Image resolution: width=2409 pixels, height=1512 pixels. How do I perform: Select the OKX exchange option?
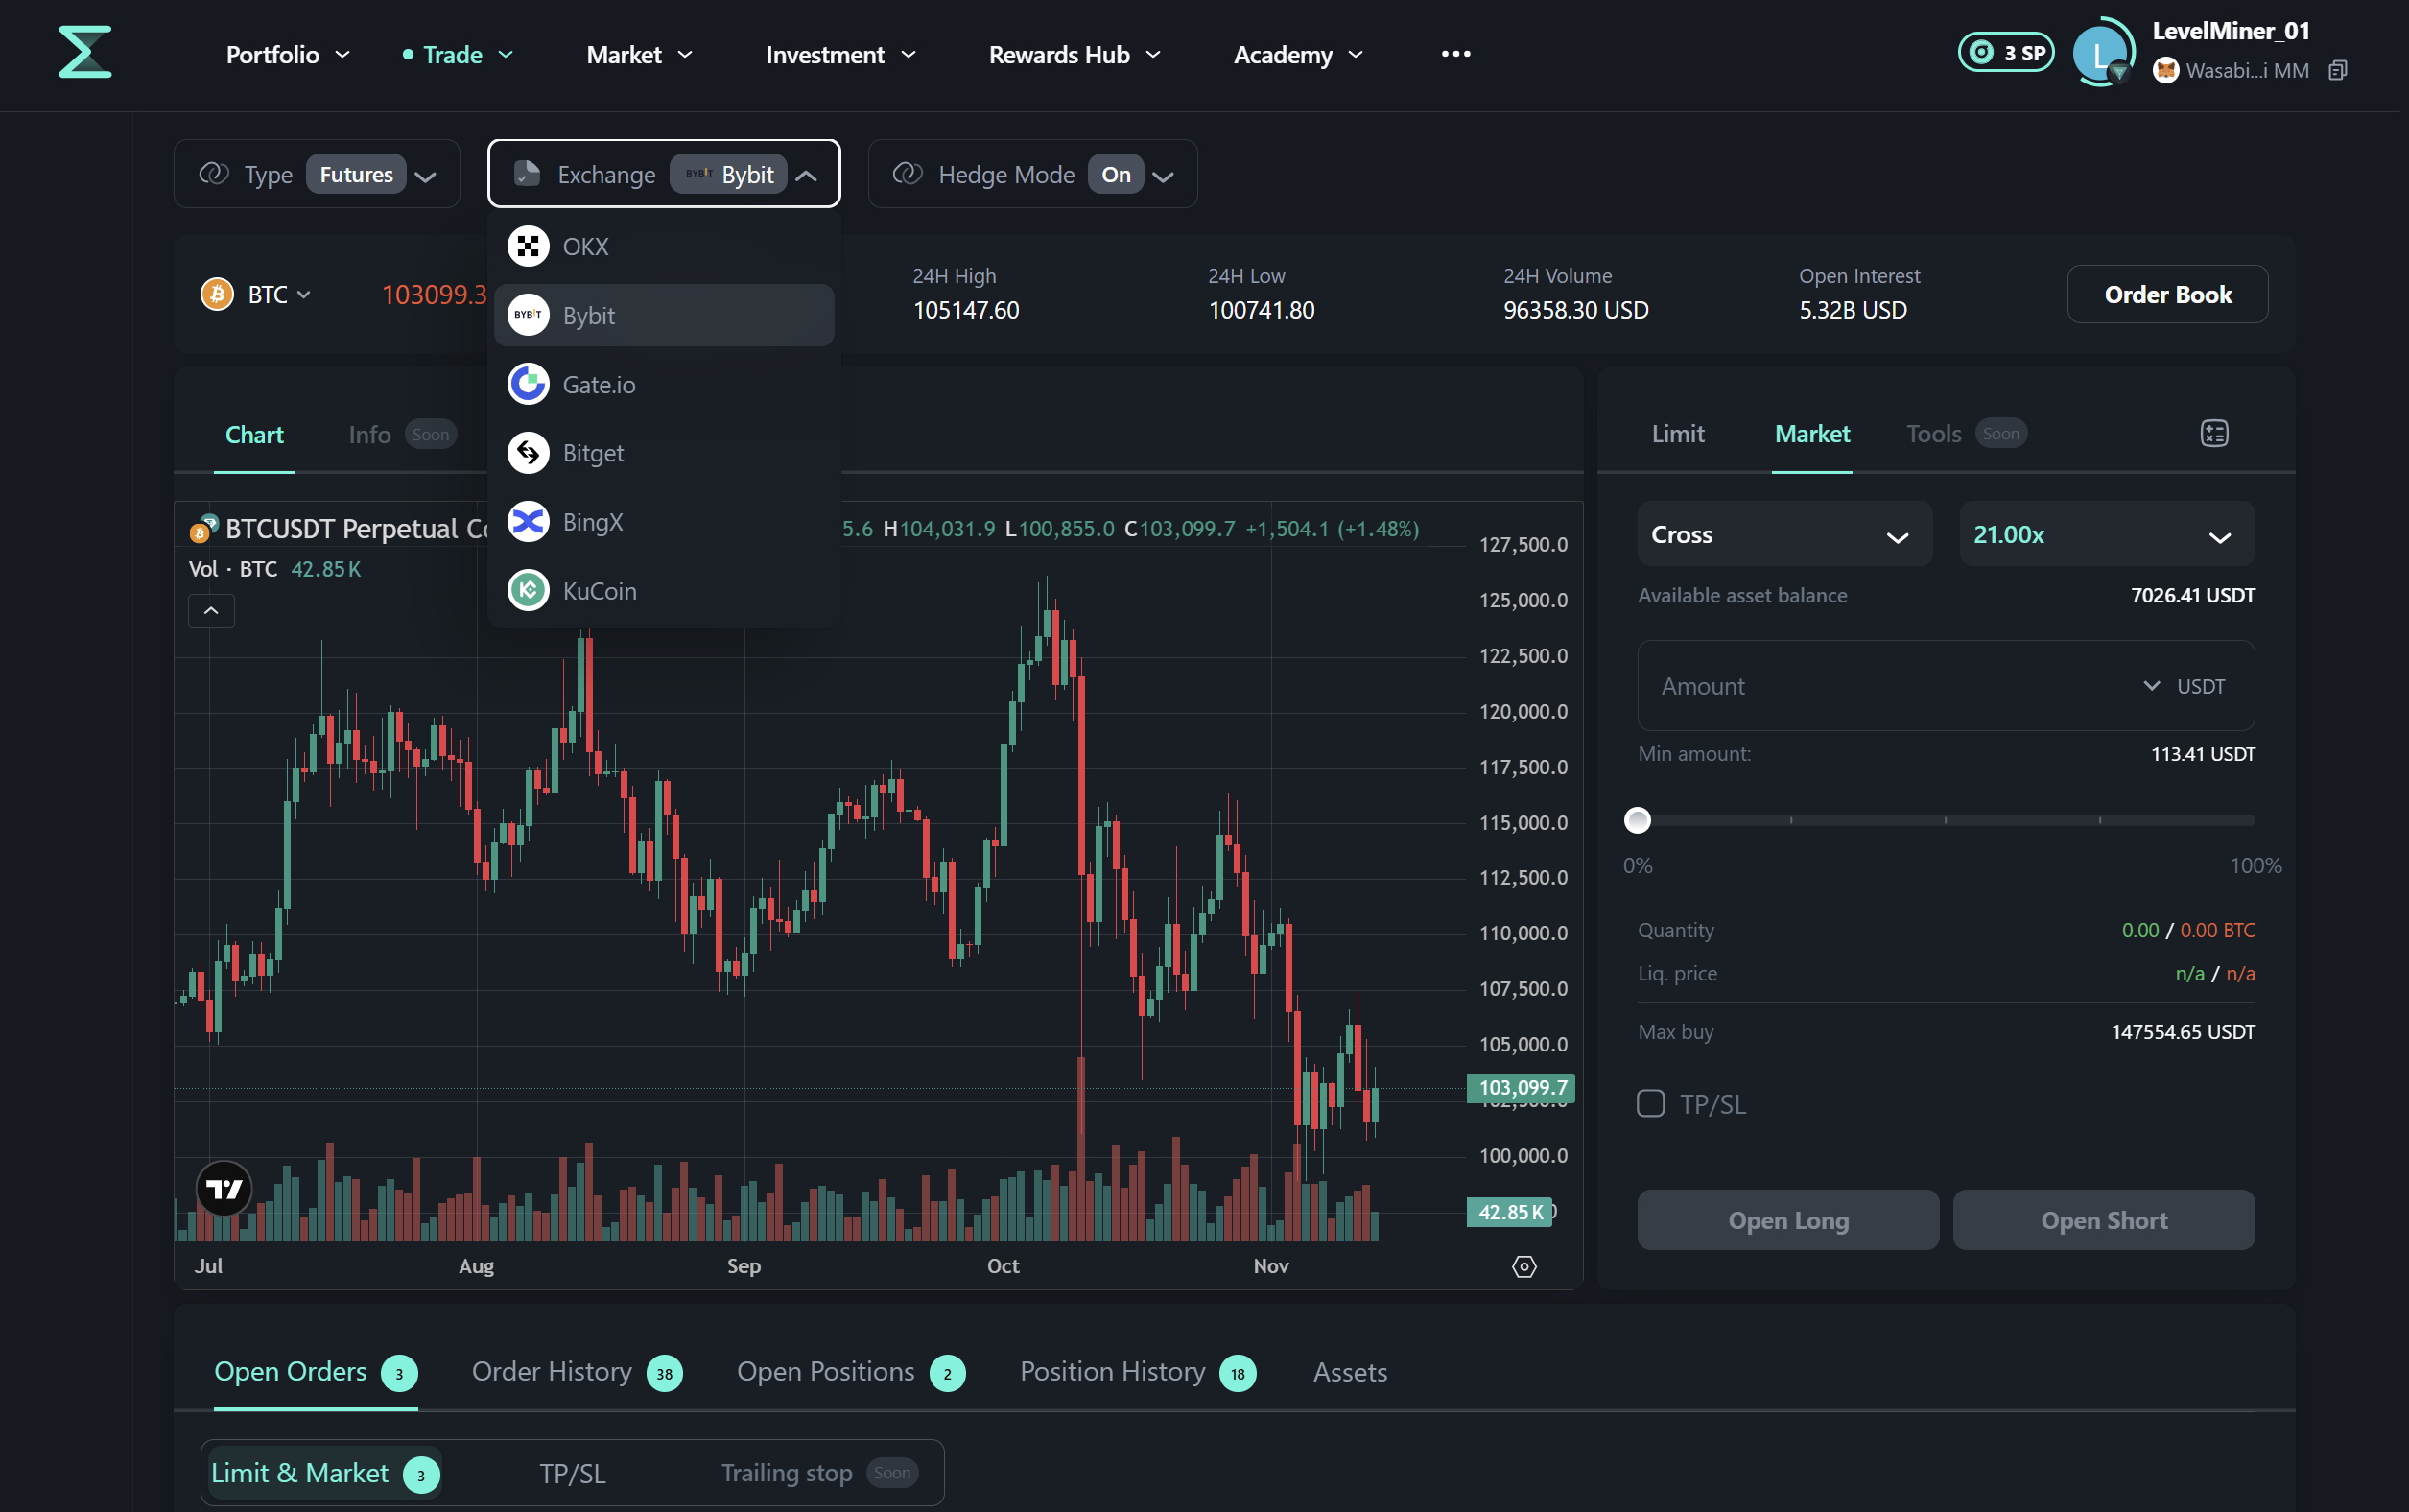(664, 247)
